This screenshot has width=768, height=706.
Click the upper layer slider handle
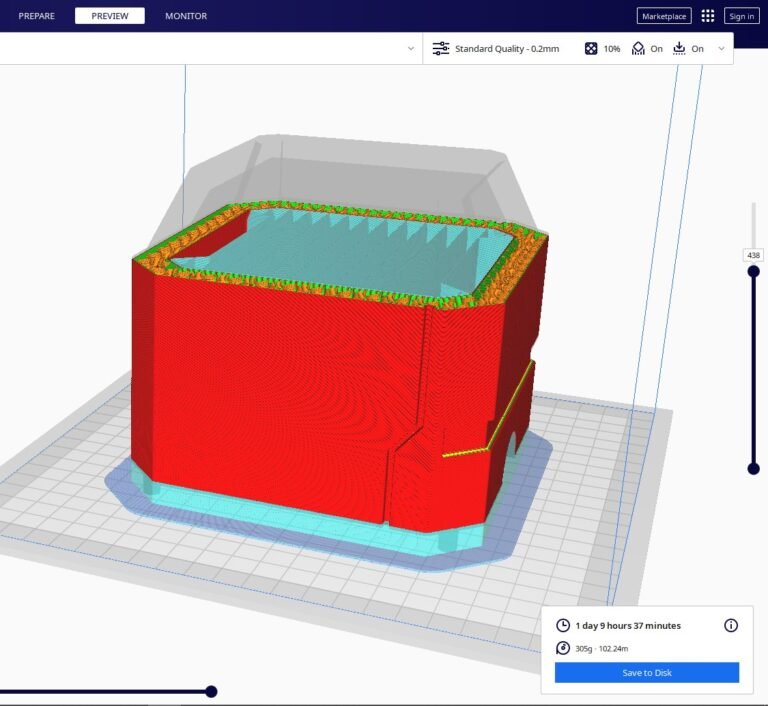753,271
